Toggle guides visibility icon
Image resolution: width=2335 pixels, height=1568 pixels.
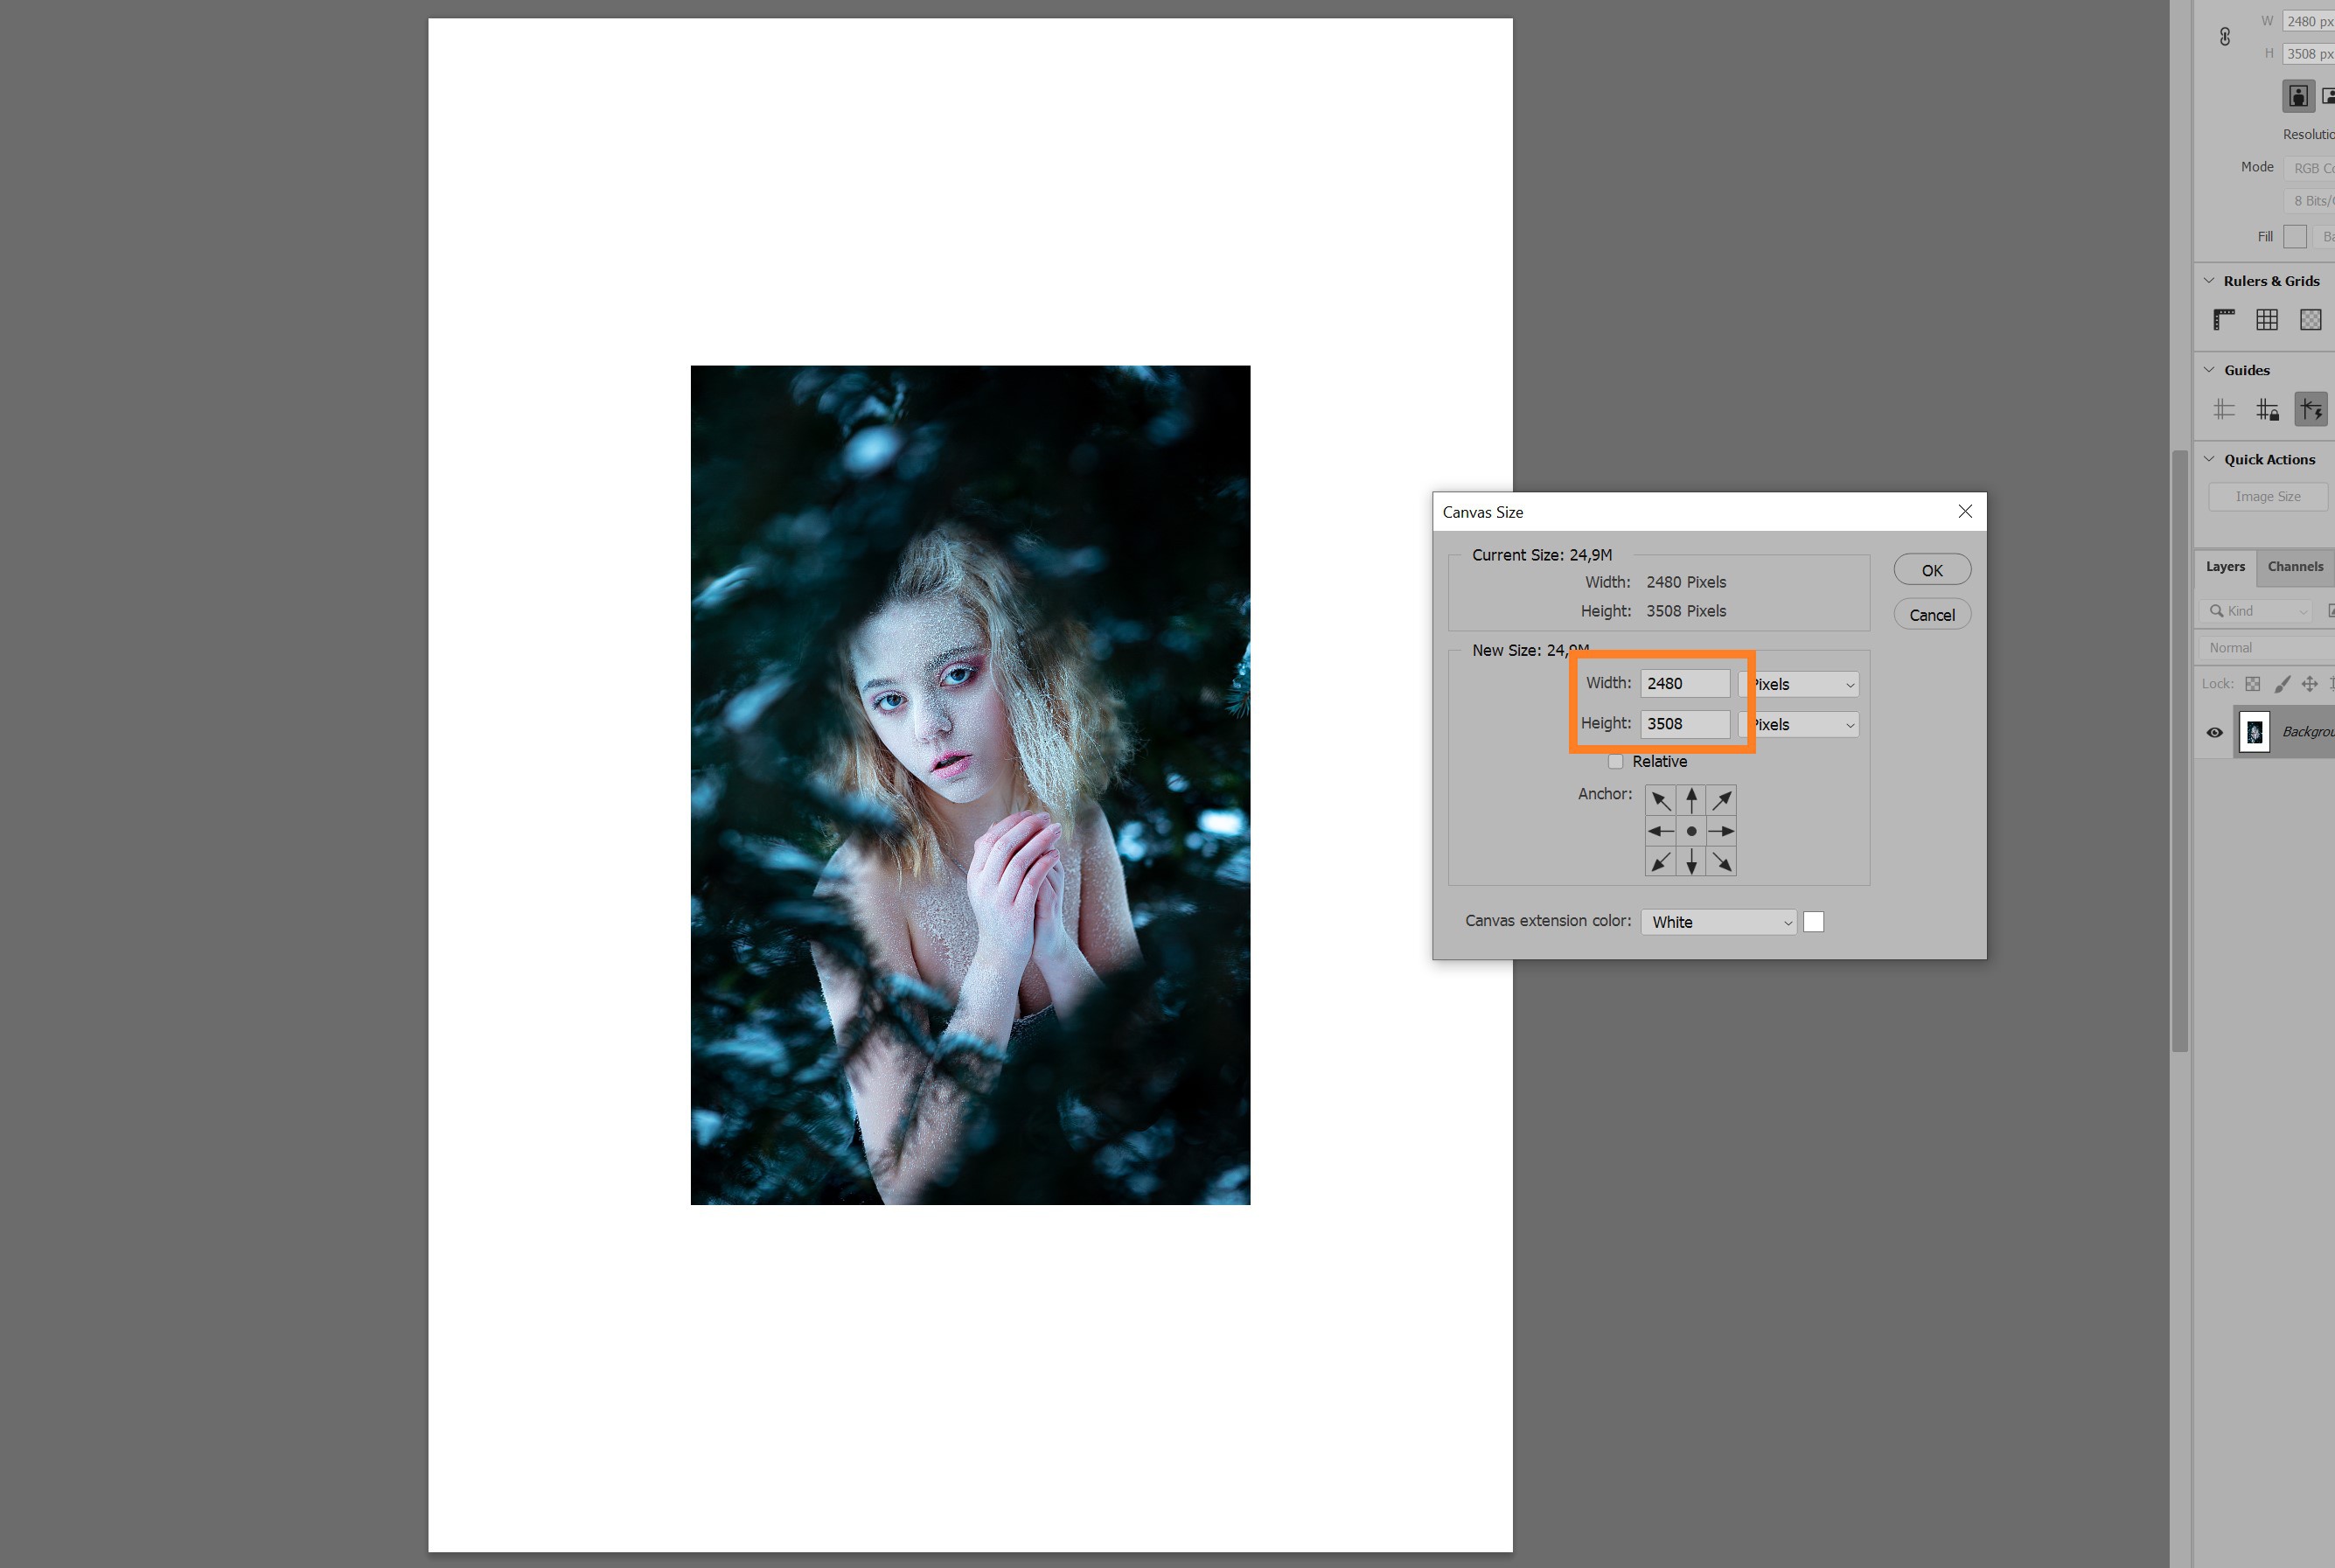pyautogui.click(x=2224, y=409)
